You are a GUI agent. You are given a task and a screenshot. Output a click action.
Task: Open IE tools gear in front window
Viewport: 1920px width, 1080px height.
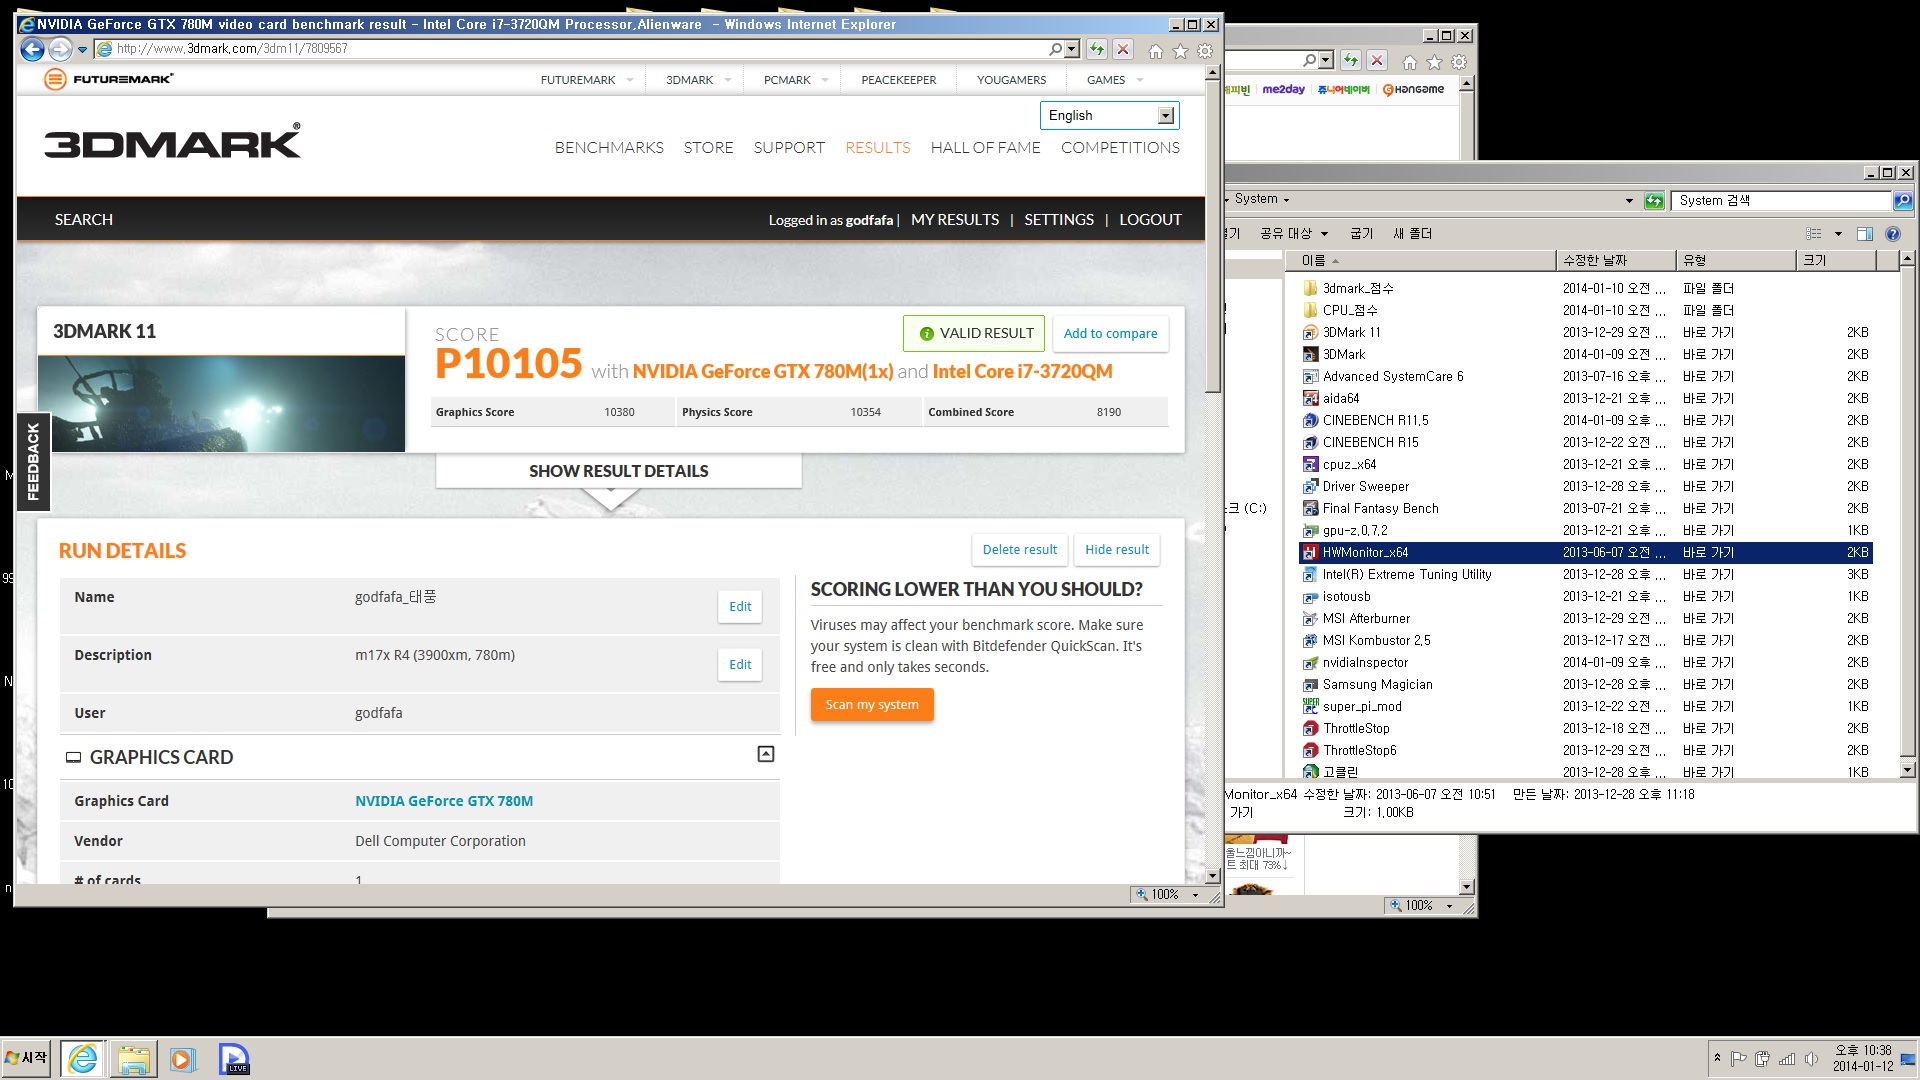pyautogui.click(x=1205, y=51)
